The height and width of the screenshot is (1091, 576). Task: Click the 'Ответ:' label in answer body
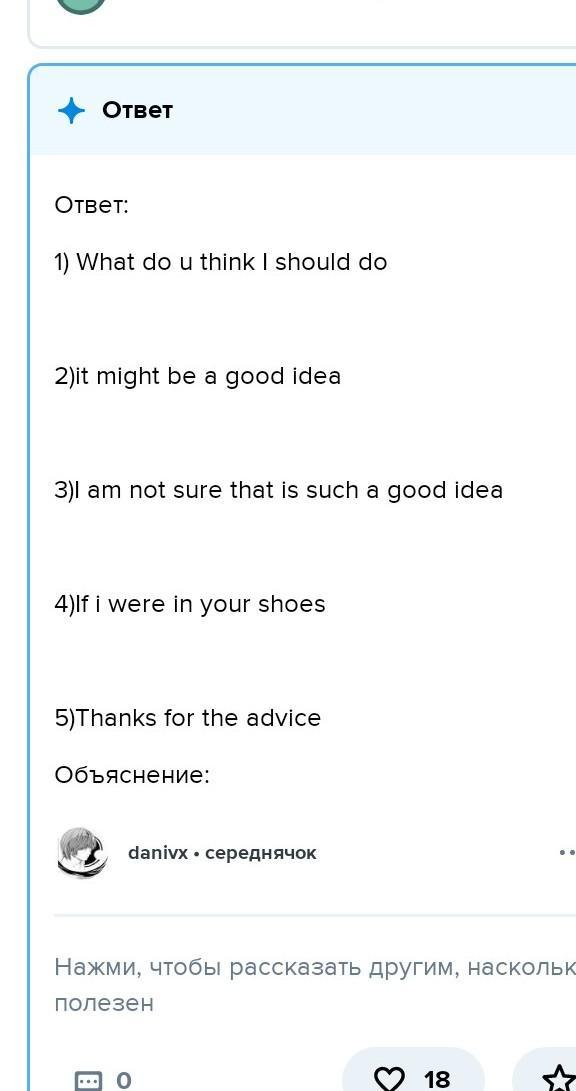(x=92, y=206)
